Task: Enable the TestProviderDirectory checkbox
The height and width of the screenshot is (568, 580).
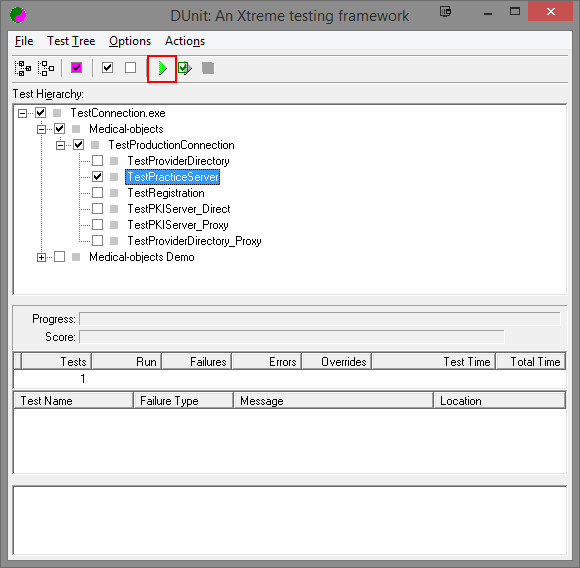Action: click(x=98, y=160)
